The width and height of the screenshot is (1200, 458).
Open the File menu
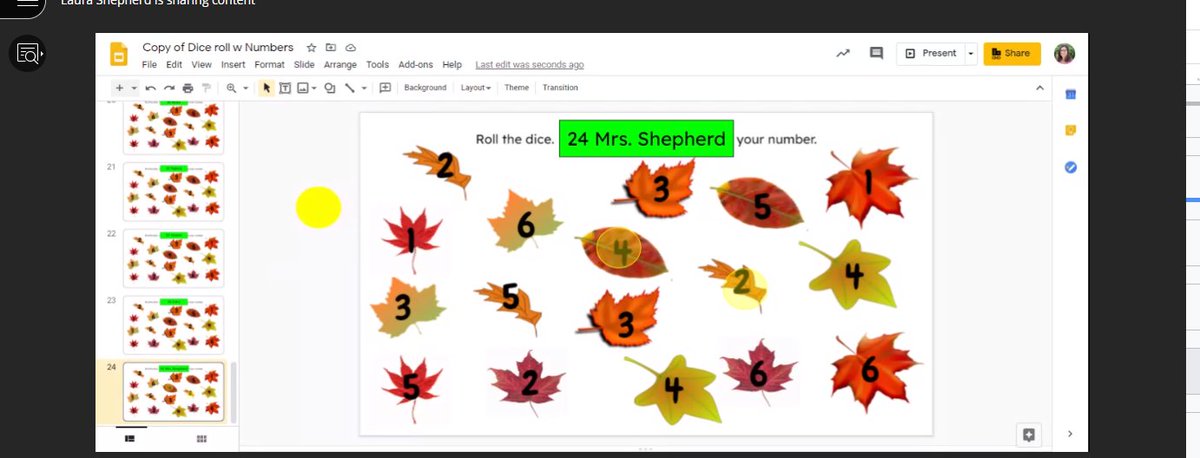pos(149,65)
